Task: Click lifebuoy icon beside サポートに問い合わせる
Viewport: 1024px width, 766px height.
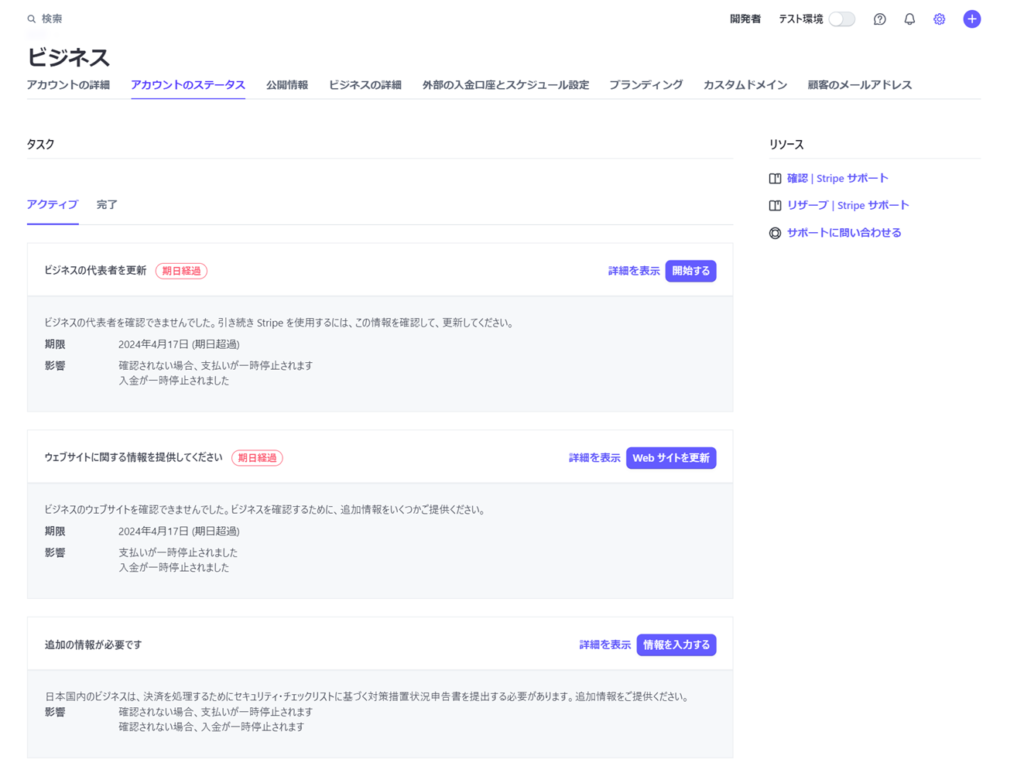Action: tap(775, 233)
